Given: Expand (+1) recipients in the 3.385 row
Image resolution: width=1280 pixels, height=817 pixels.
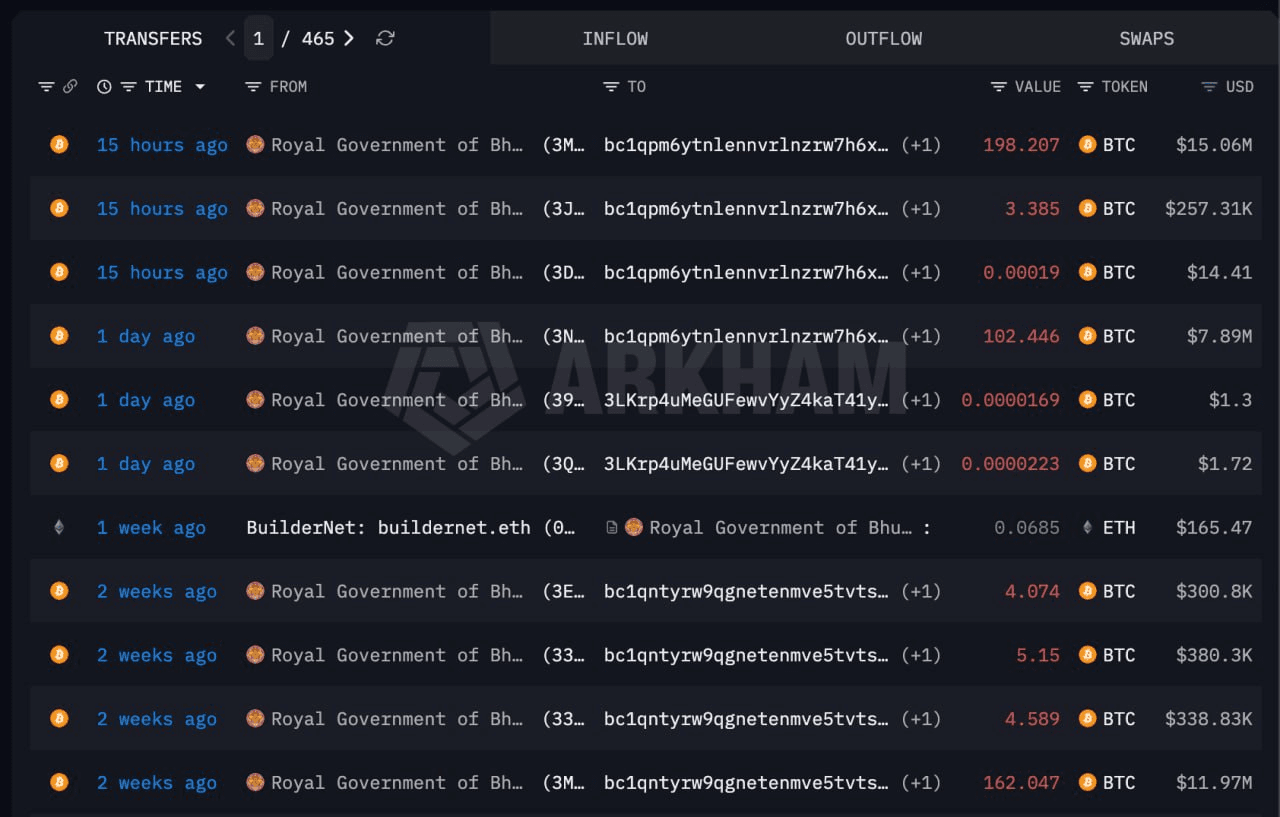Looking at the screenshot, I should [x=921, y=209].
